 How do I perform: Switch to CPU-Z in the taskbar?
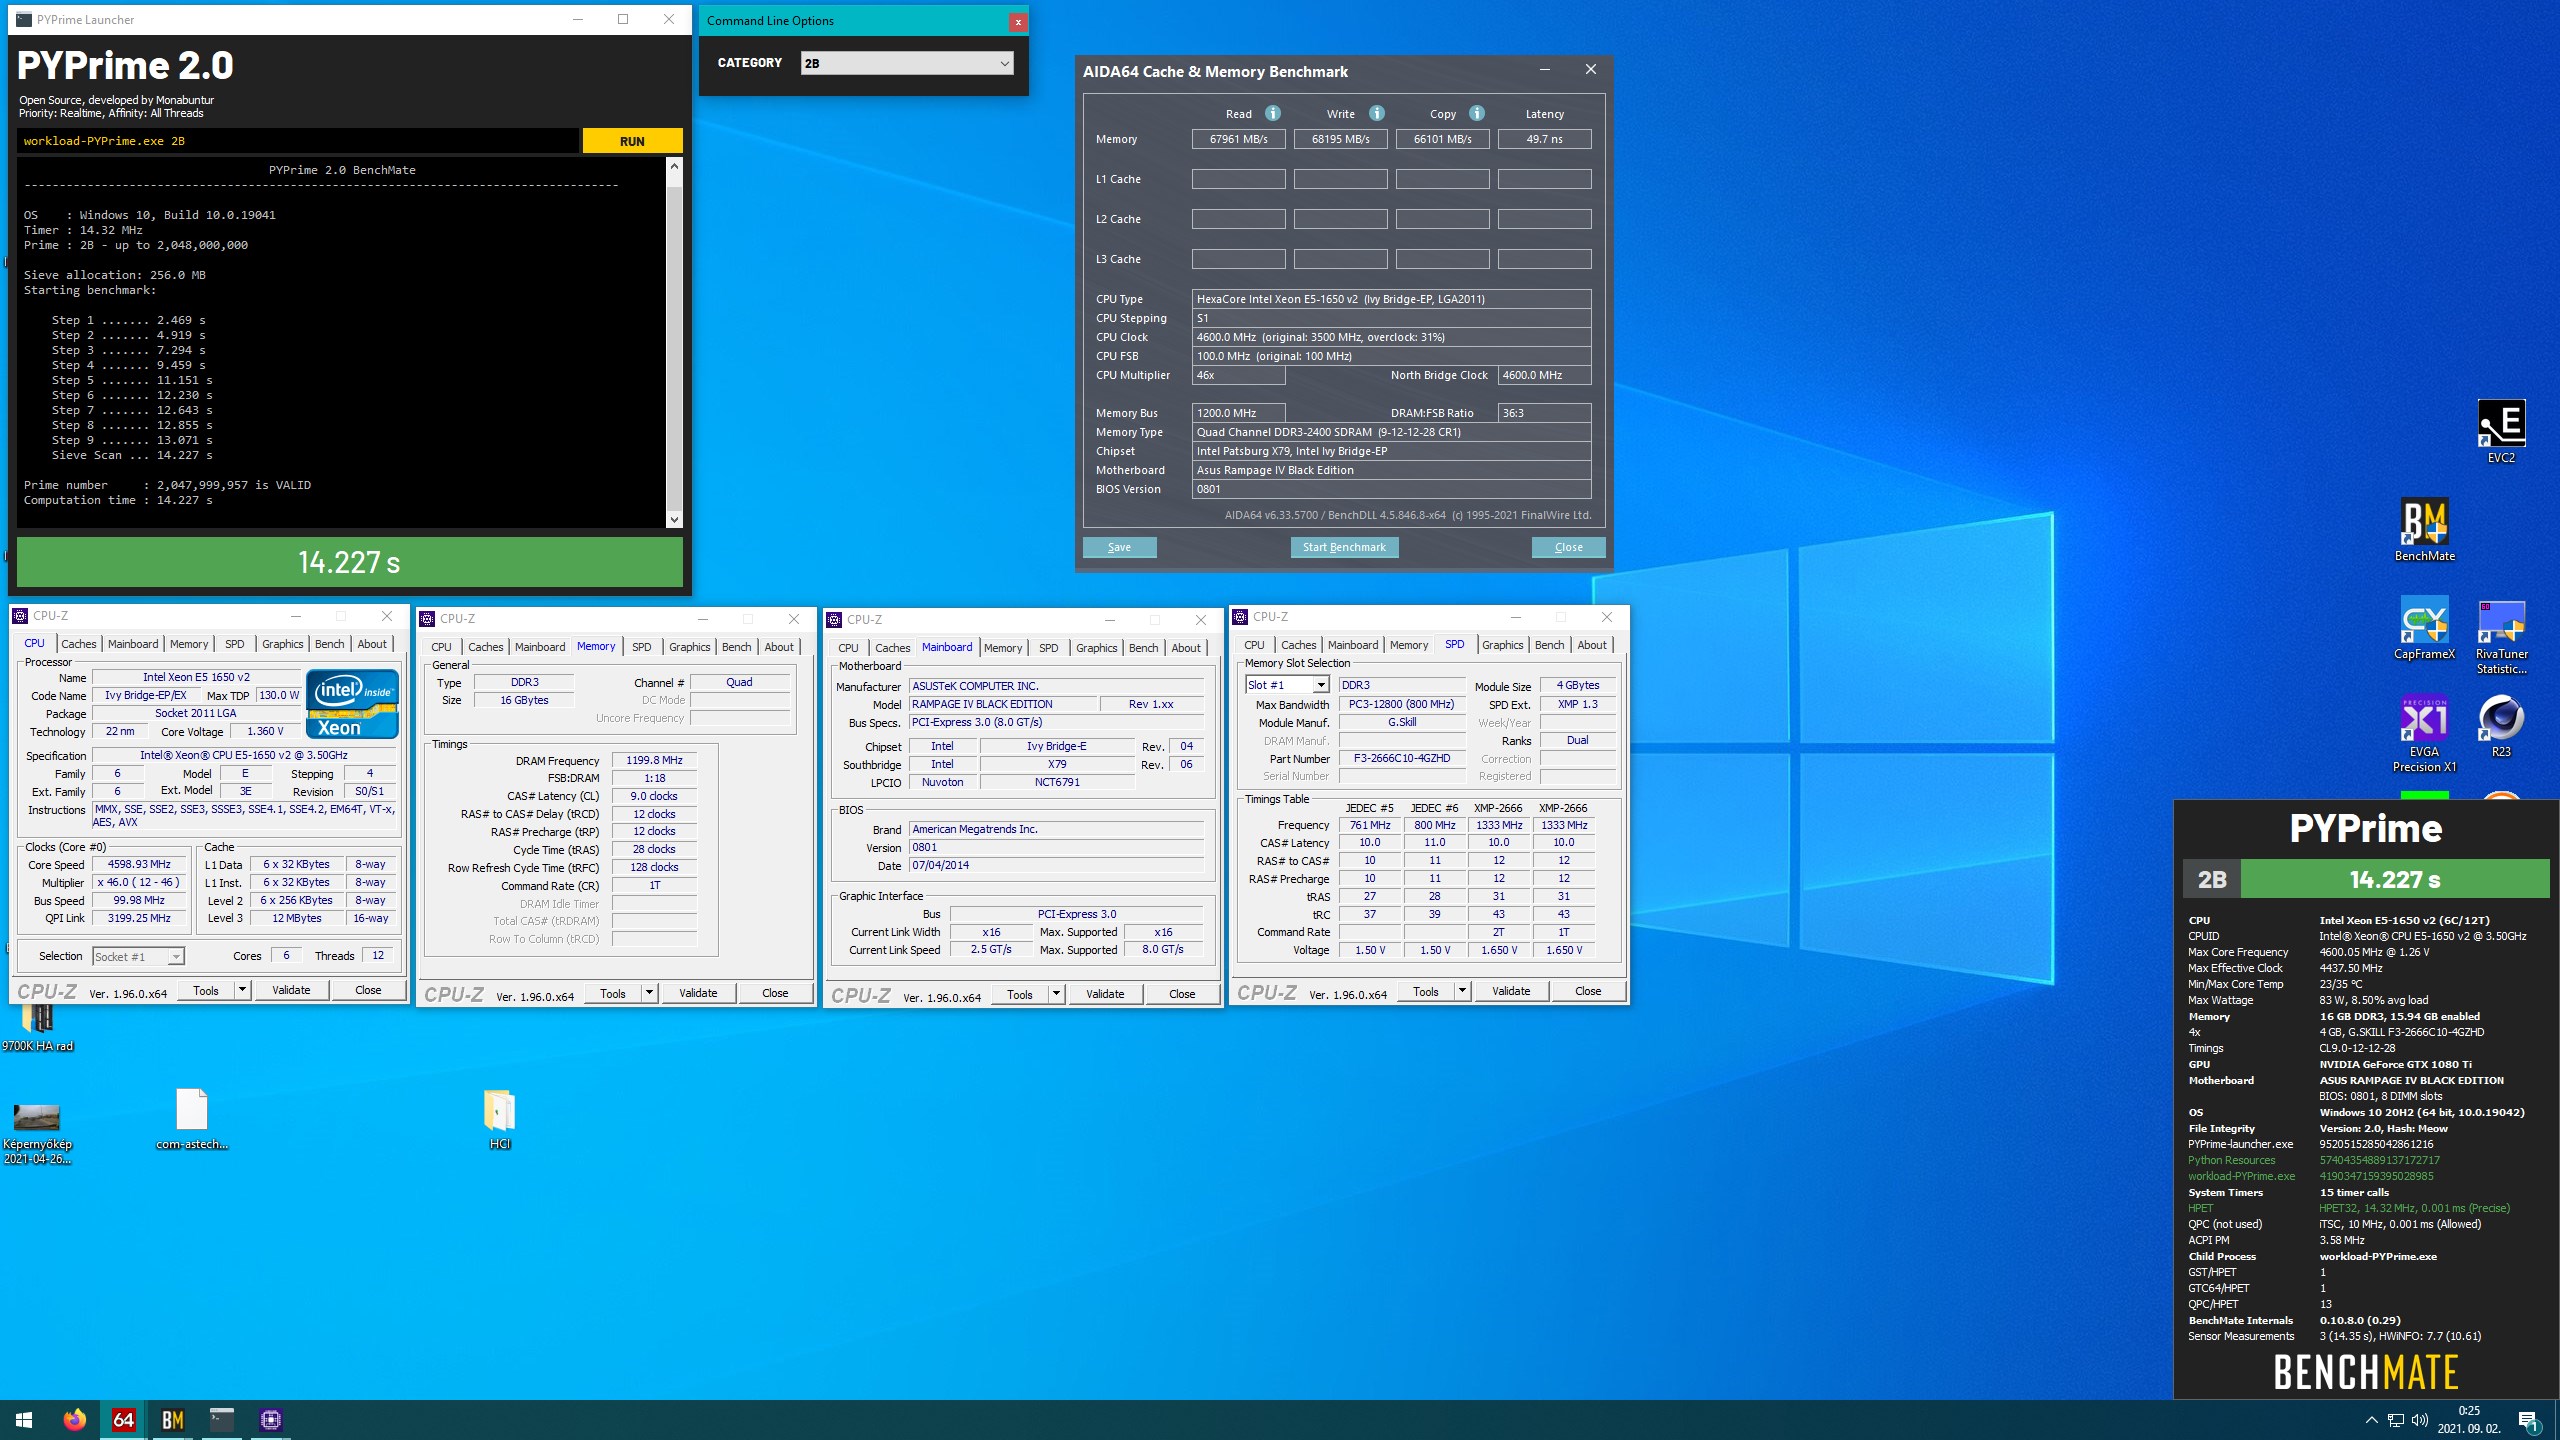(x=271, y=1420)
